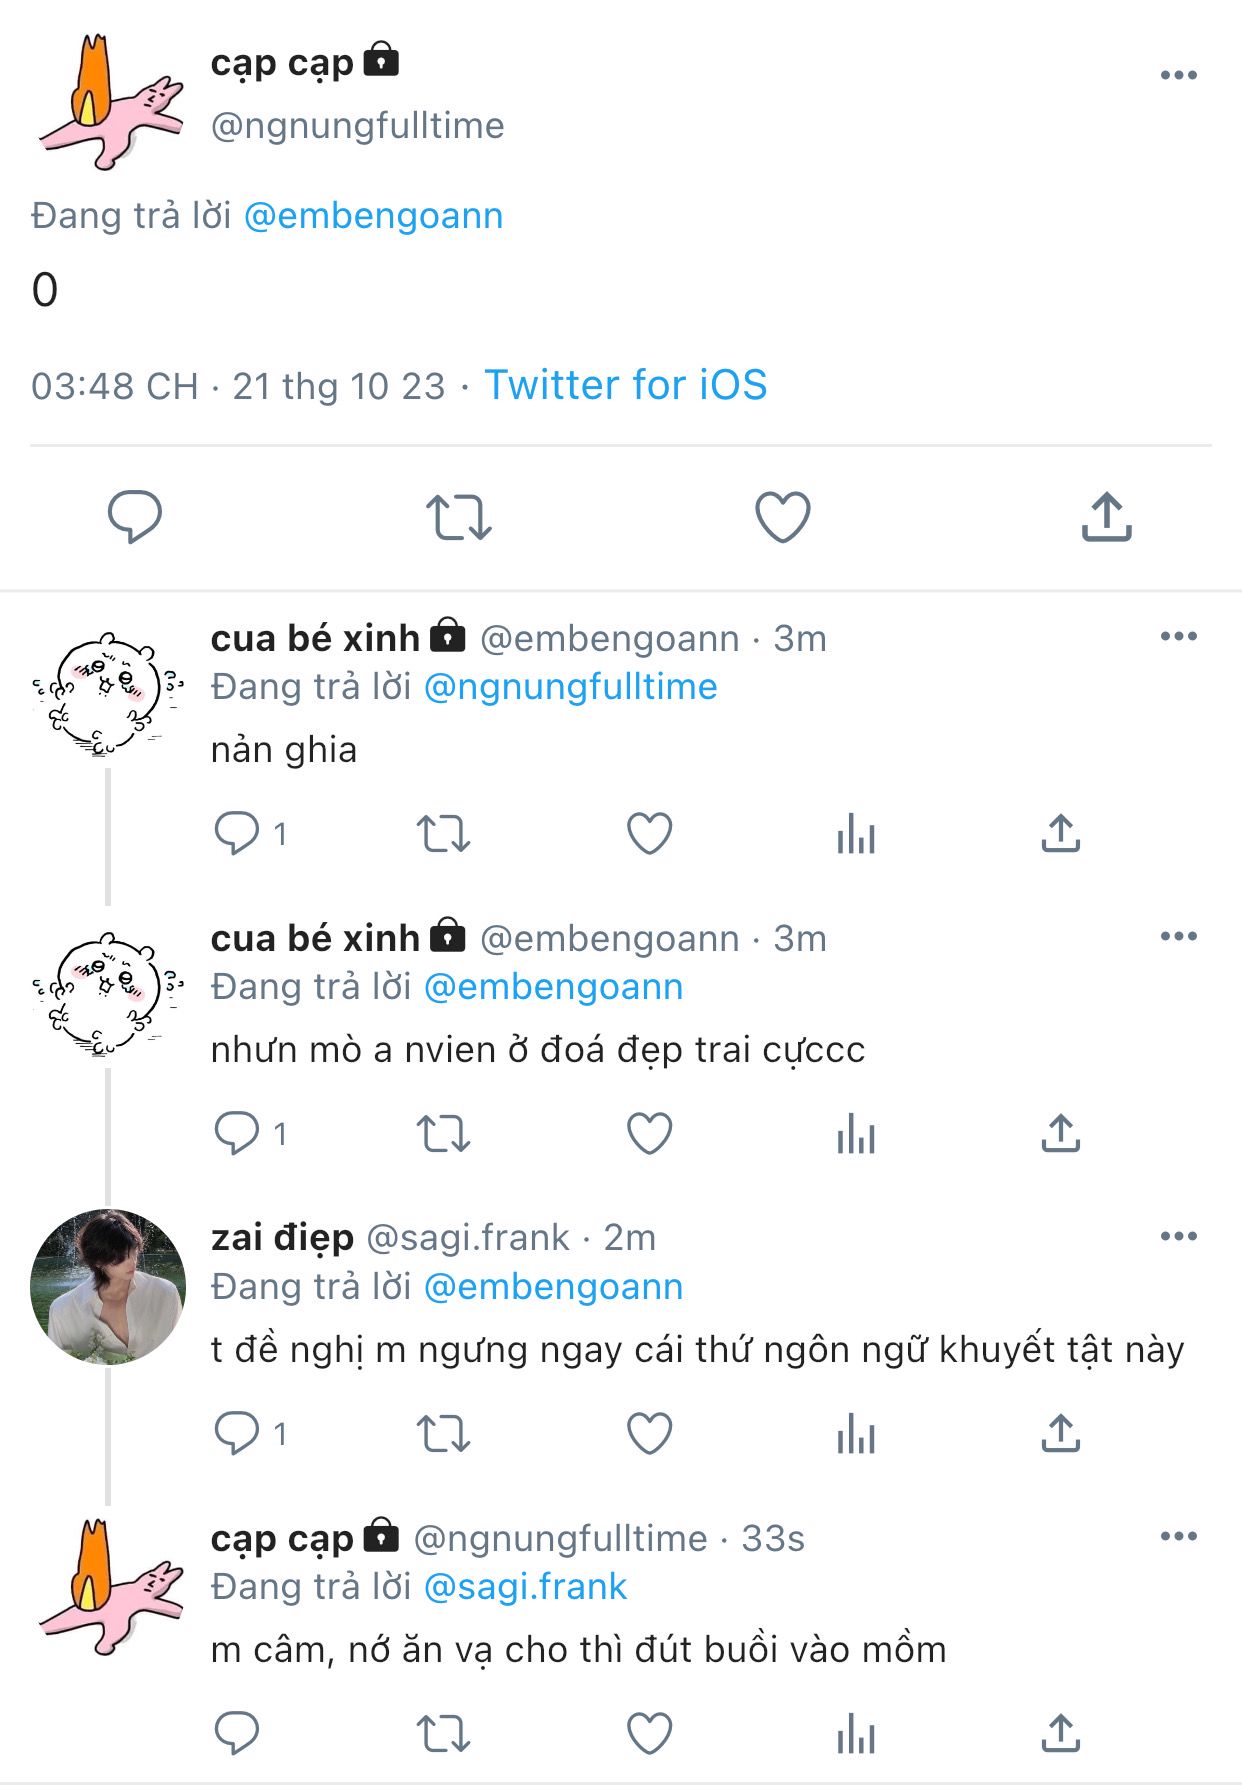Retweet the 'nhưn mò a nvien' reply

(443, 1133)
